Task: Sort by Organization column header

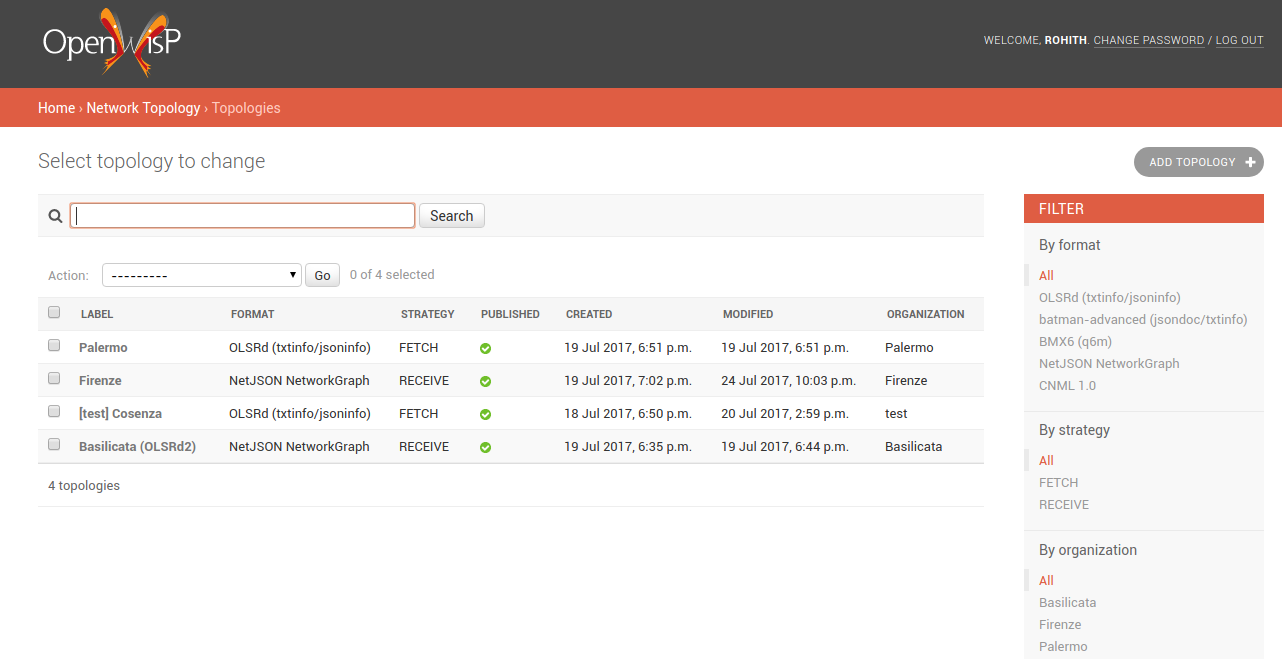Action: click(926, 314)
